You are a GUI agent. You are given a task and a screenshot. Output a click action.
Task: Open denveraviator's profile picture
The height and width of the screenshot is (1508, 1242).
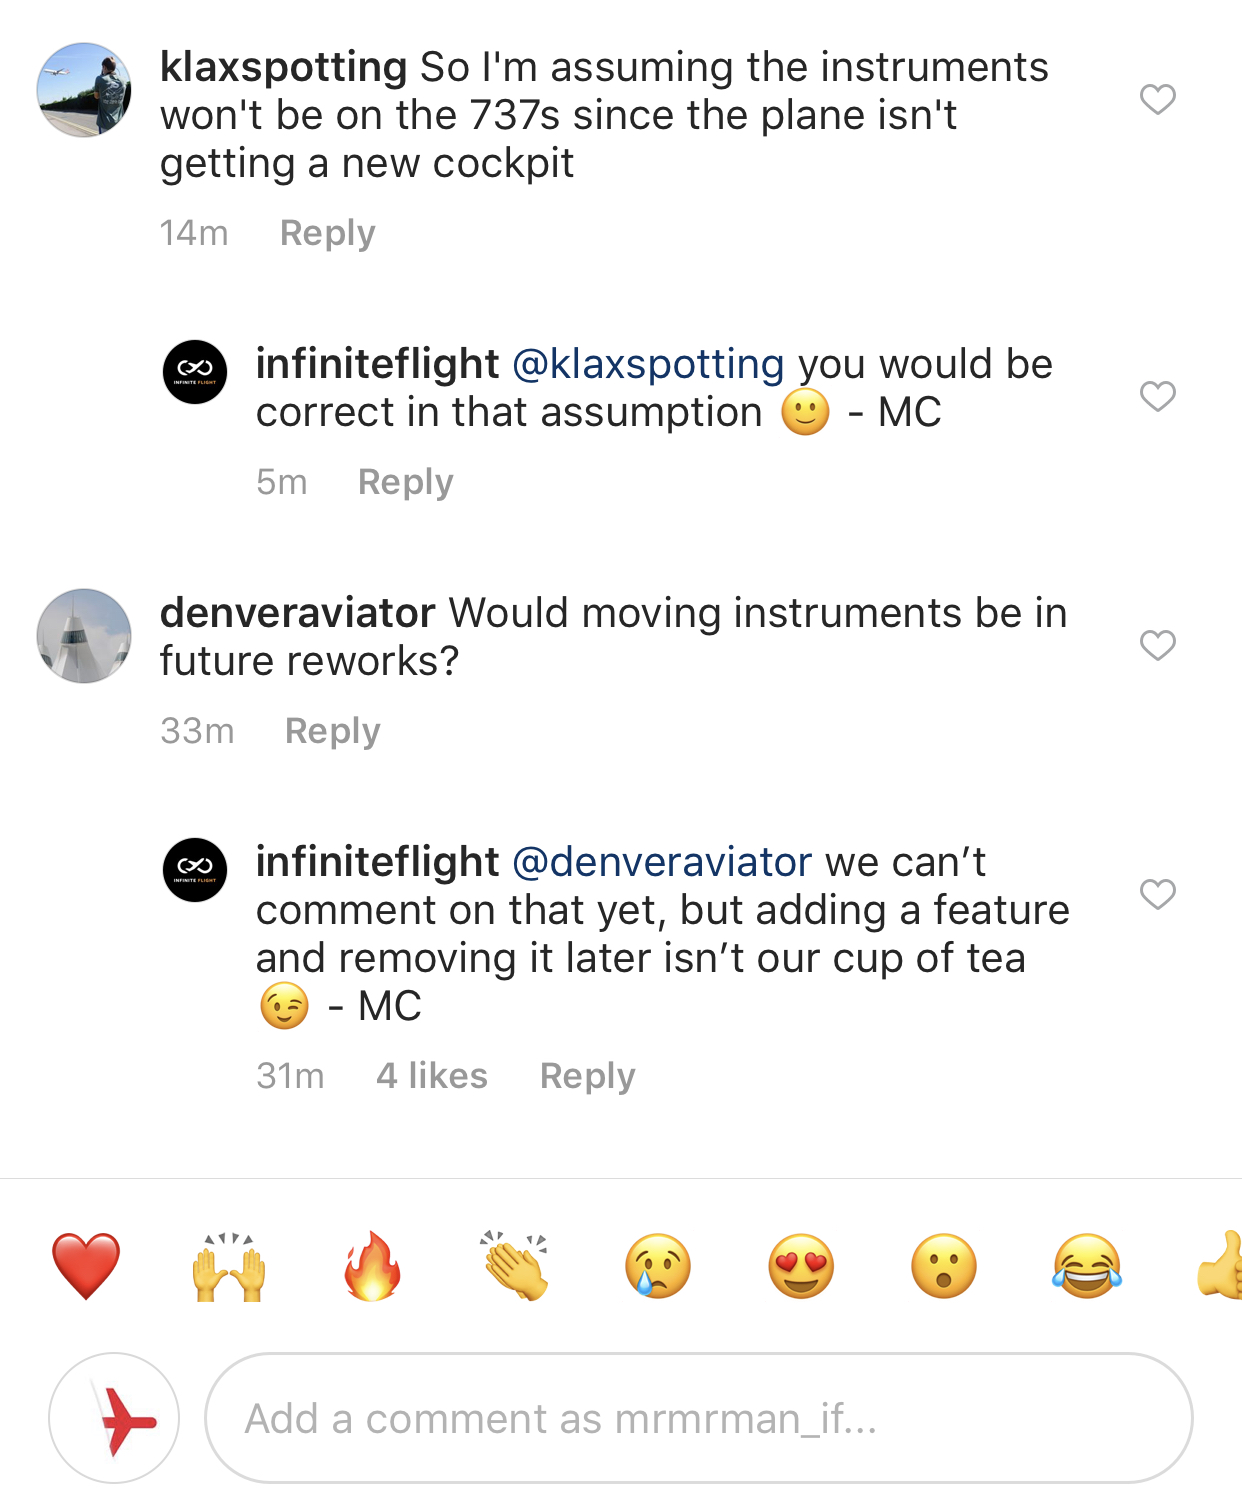click(84, 636)
